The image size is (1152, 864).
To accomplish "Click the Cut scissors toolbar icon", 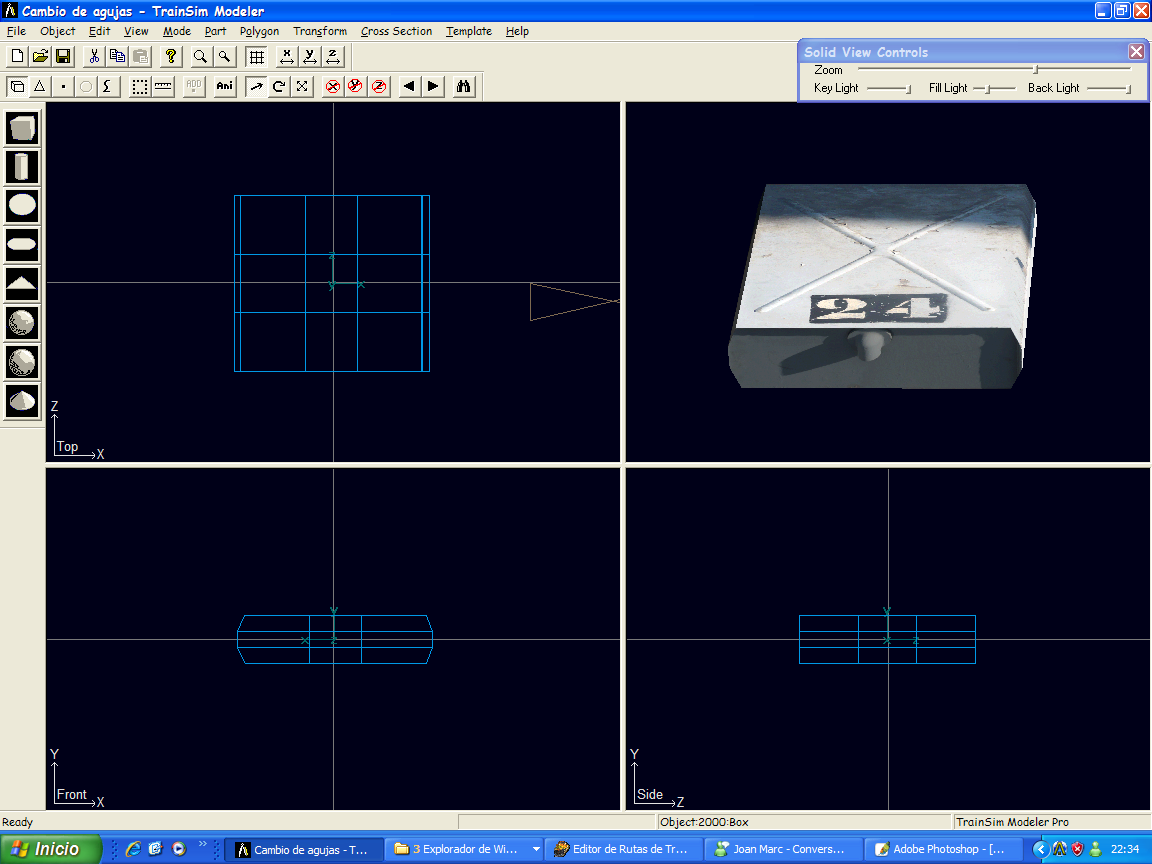I will click(x=94, y=56).
